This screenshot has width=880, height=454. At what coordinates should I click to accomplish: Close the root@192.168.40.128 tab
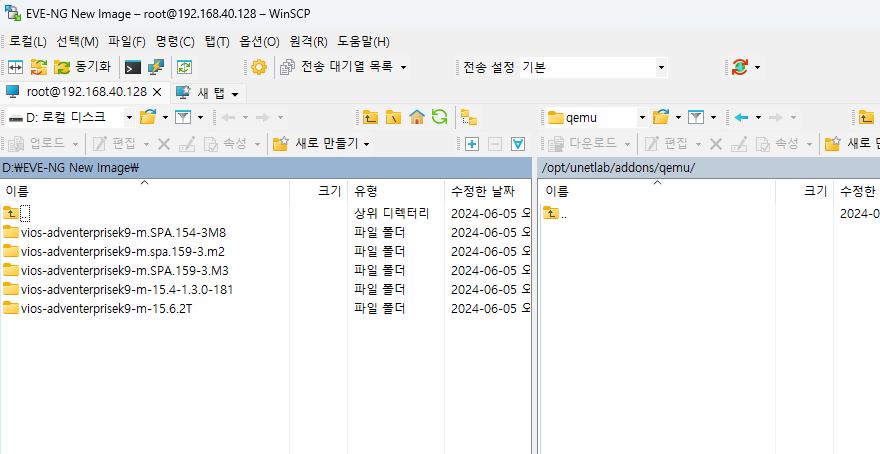(157, 92)
